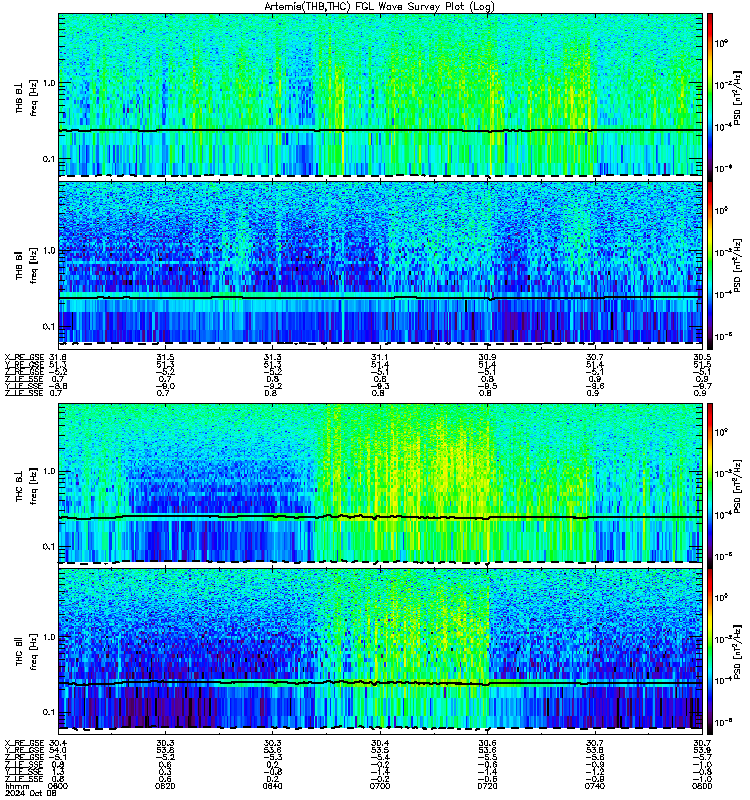The image size is (750, 800).
Task: Click the black line trace in THB B-perpendicular panel
Action: (380, 130)
